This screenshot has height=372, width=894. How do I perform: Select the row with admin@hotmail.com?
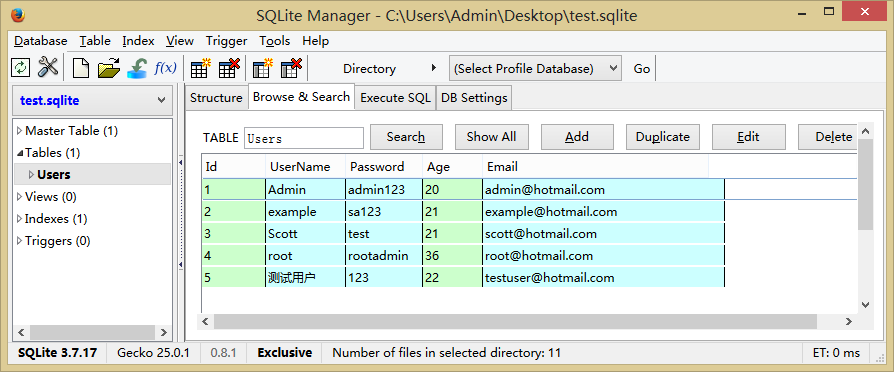pyautogui.click(x=529, y=189)
